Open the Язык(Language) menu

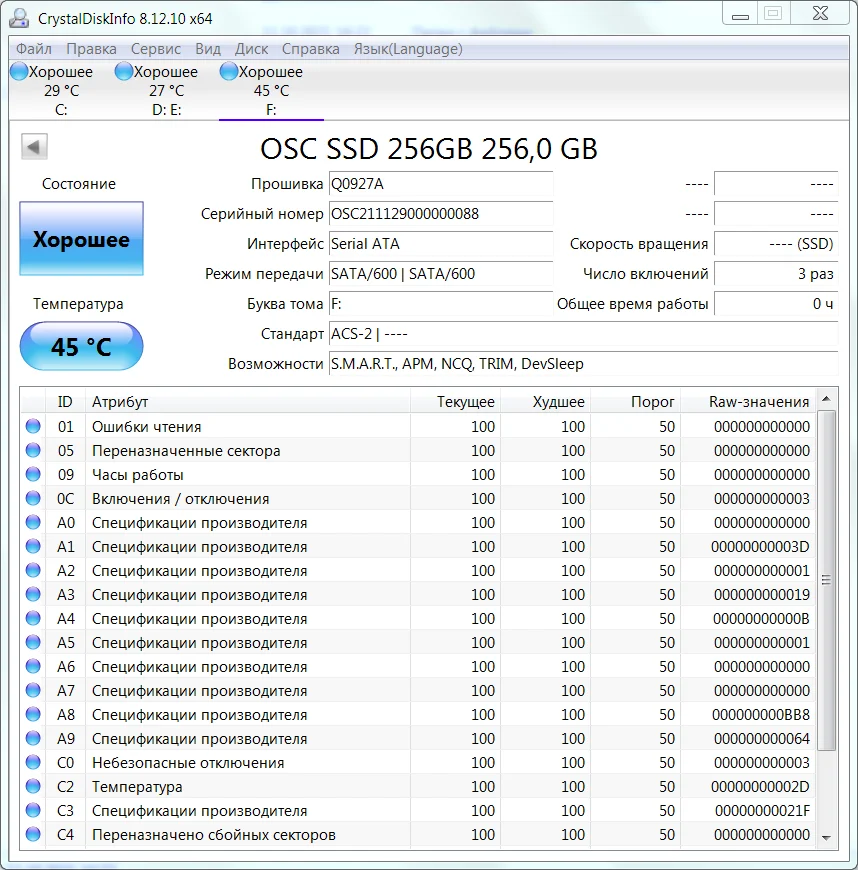click(408, 49)
